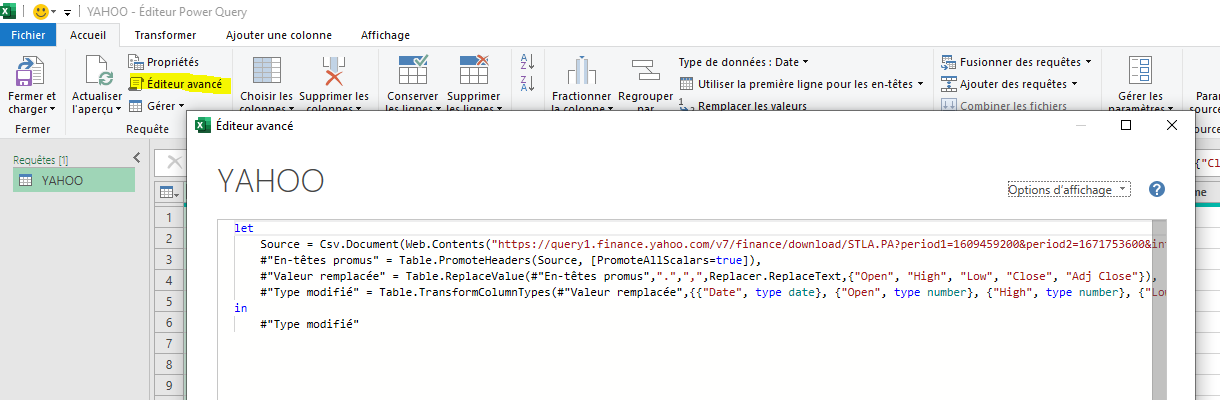Sort ascending with A-Z icon
This screenshot has height=400, width=1220.
(x=528, y=62)
